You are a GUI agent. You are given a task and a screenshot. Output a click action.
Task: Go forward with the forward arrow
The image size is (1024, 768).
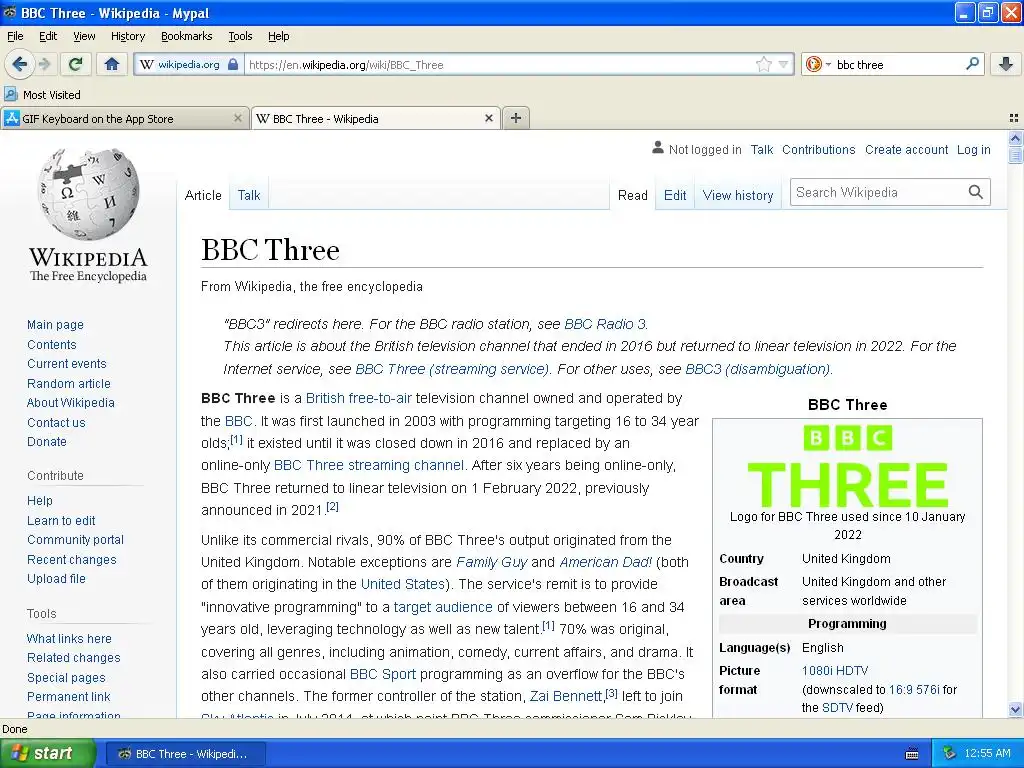pos(44,64)
